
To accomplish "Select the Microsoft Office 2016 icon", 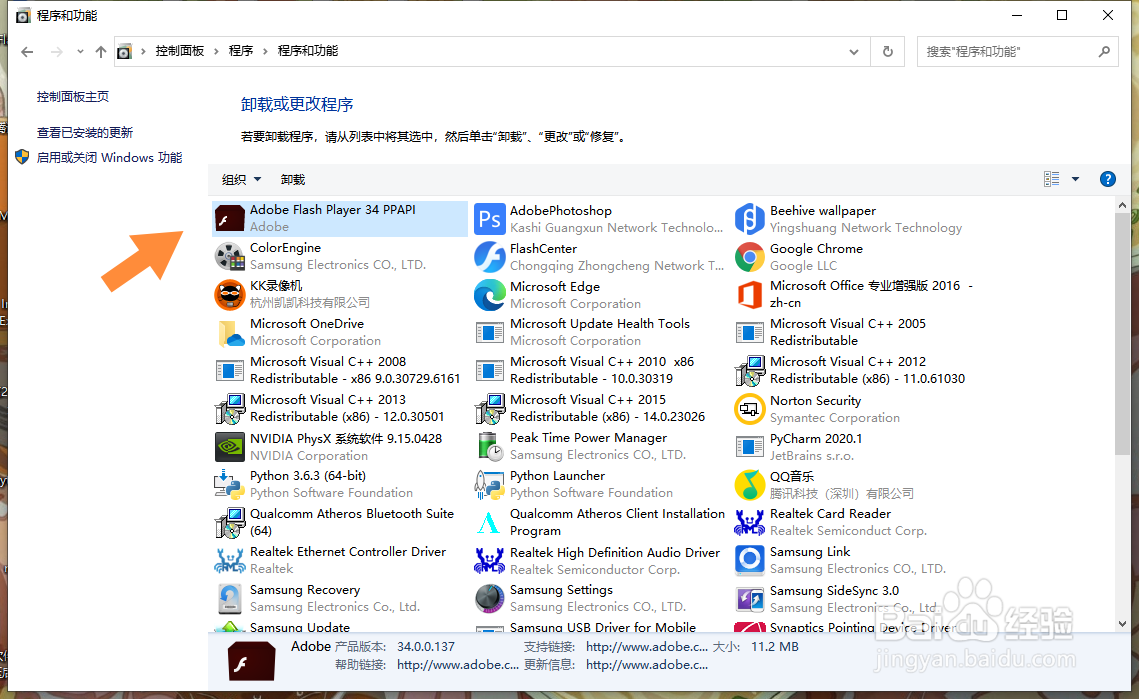I will coord(750,295).
